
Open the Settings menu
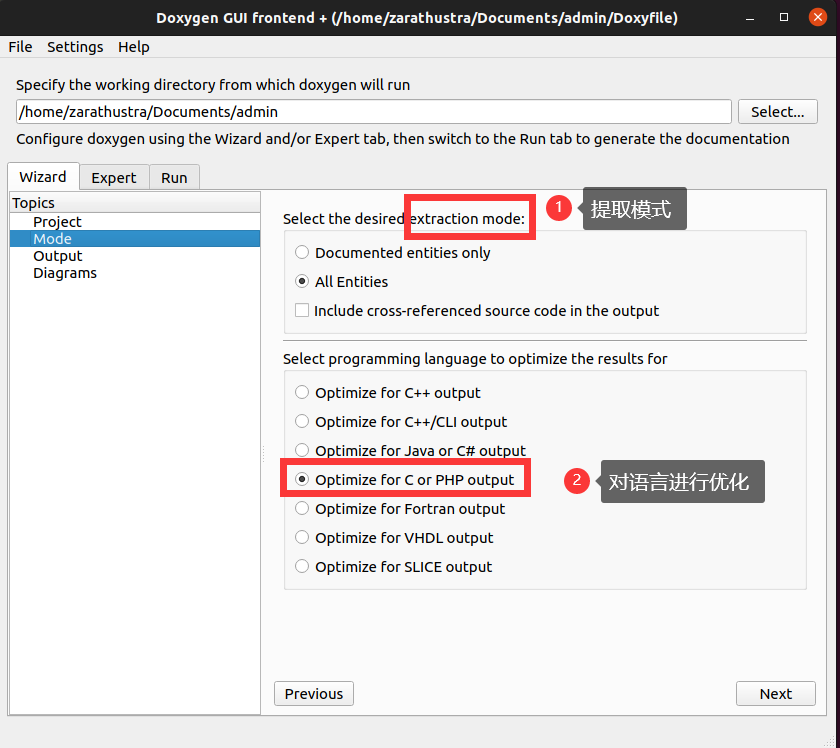click(x=75, y=47)
